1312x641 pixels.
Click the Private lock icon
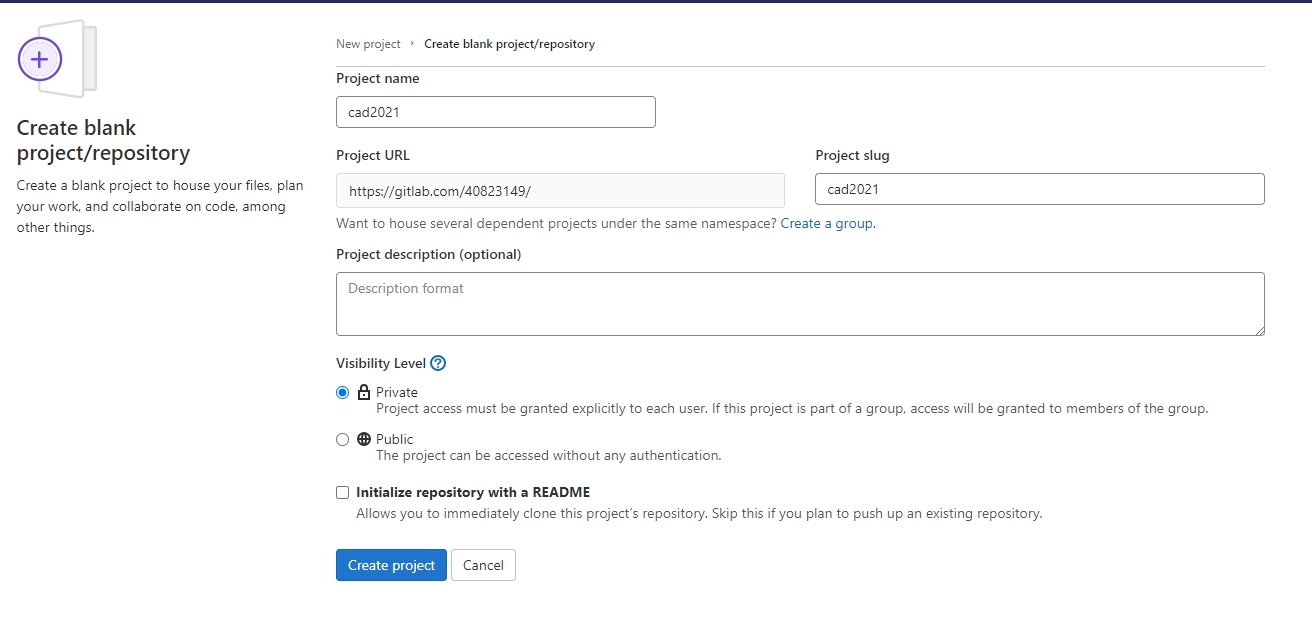tap(364, 392)
